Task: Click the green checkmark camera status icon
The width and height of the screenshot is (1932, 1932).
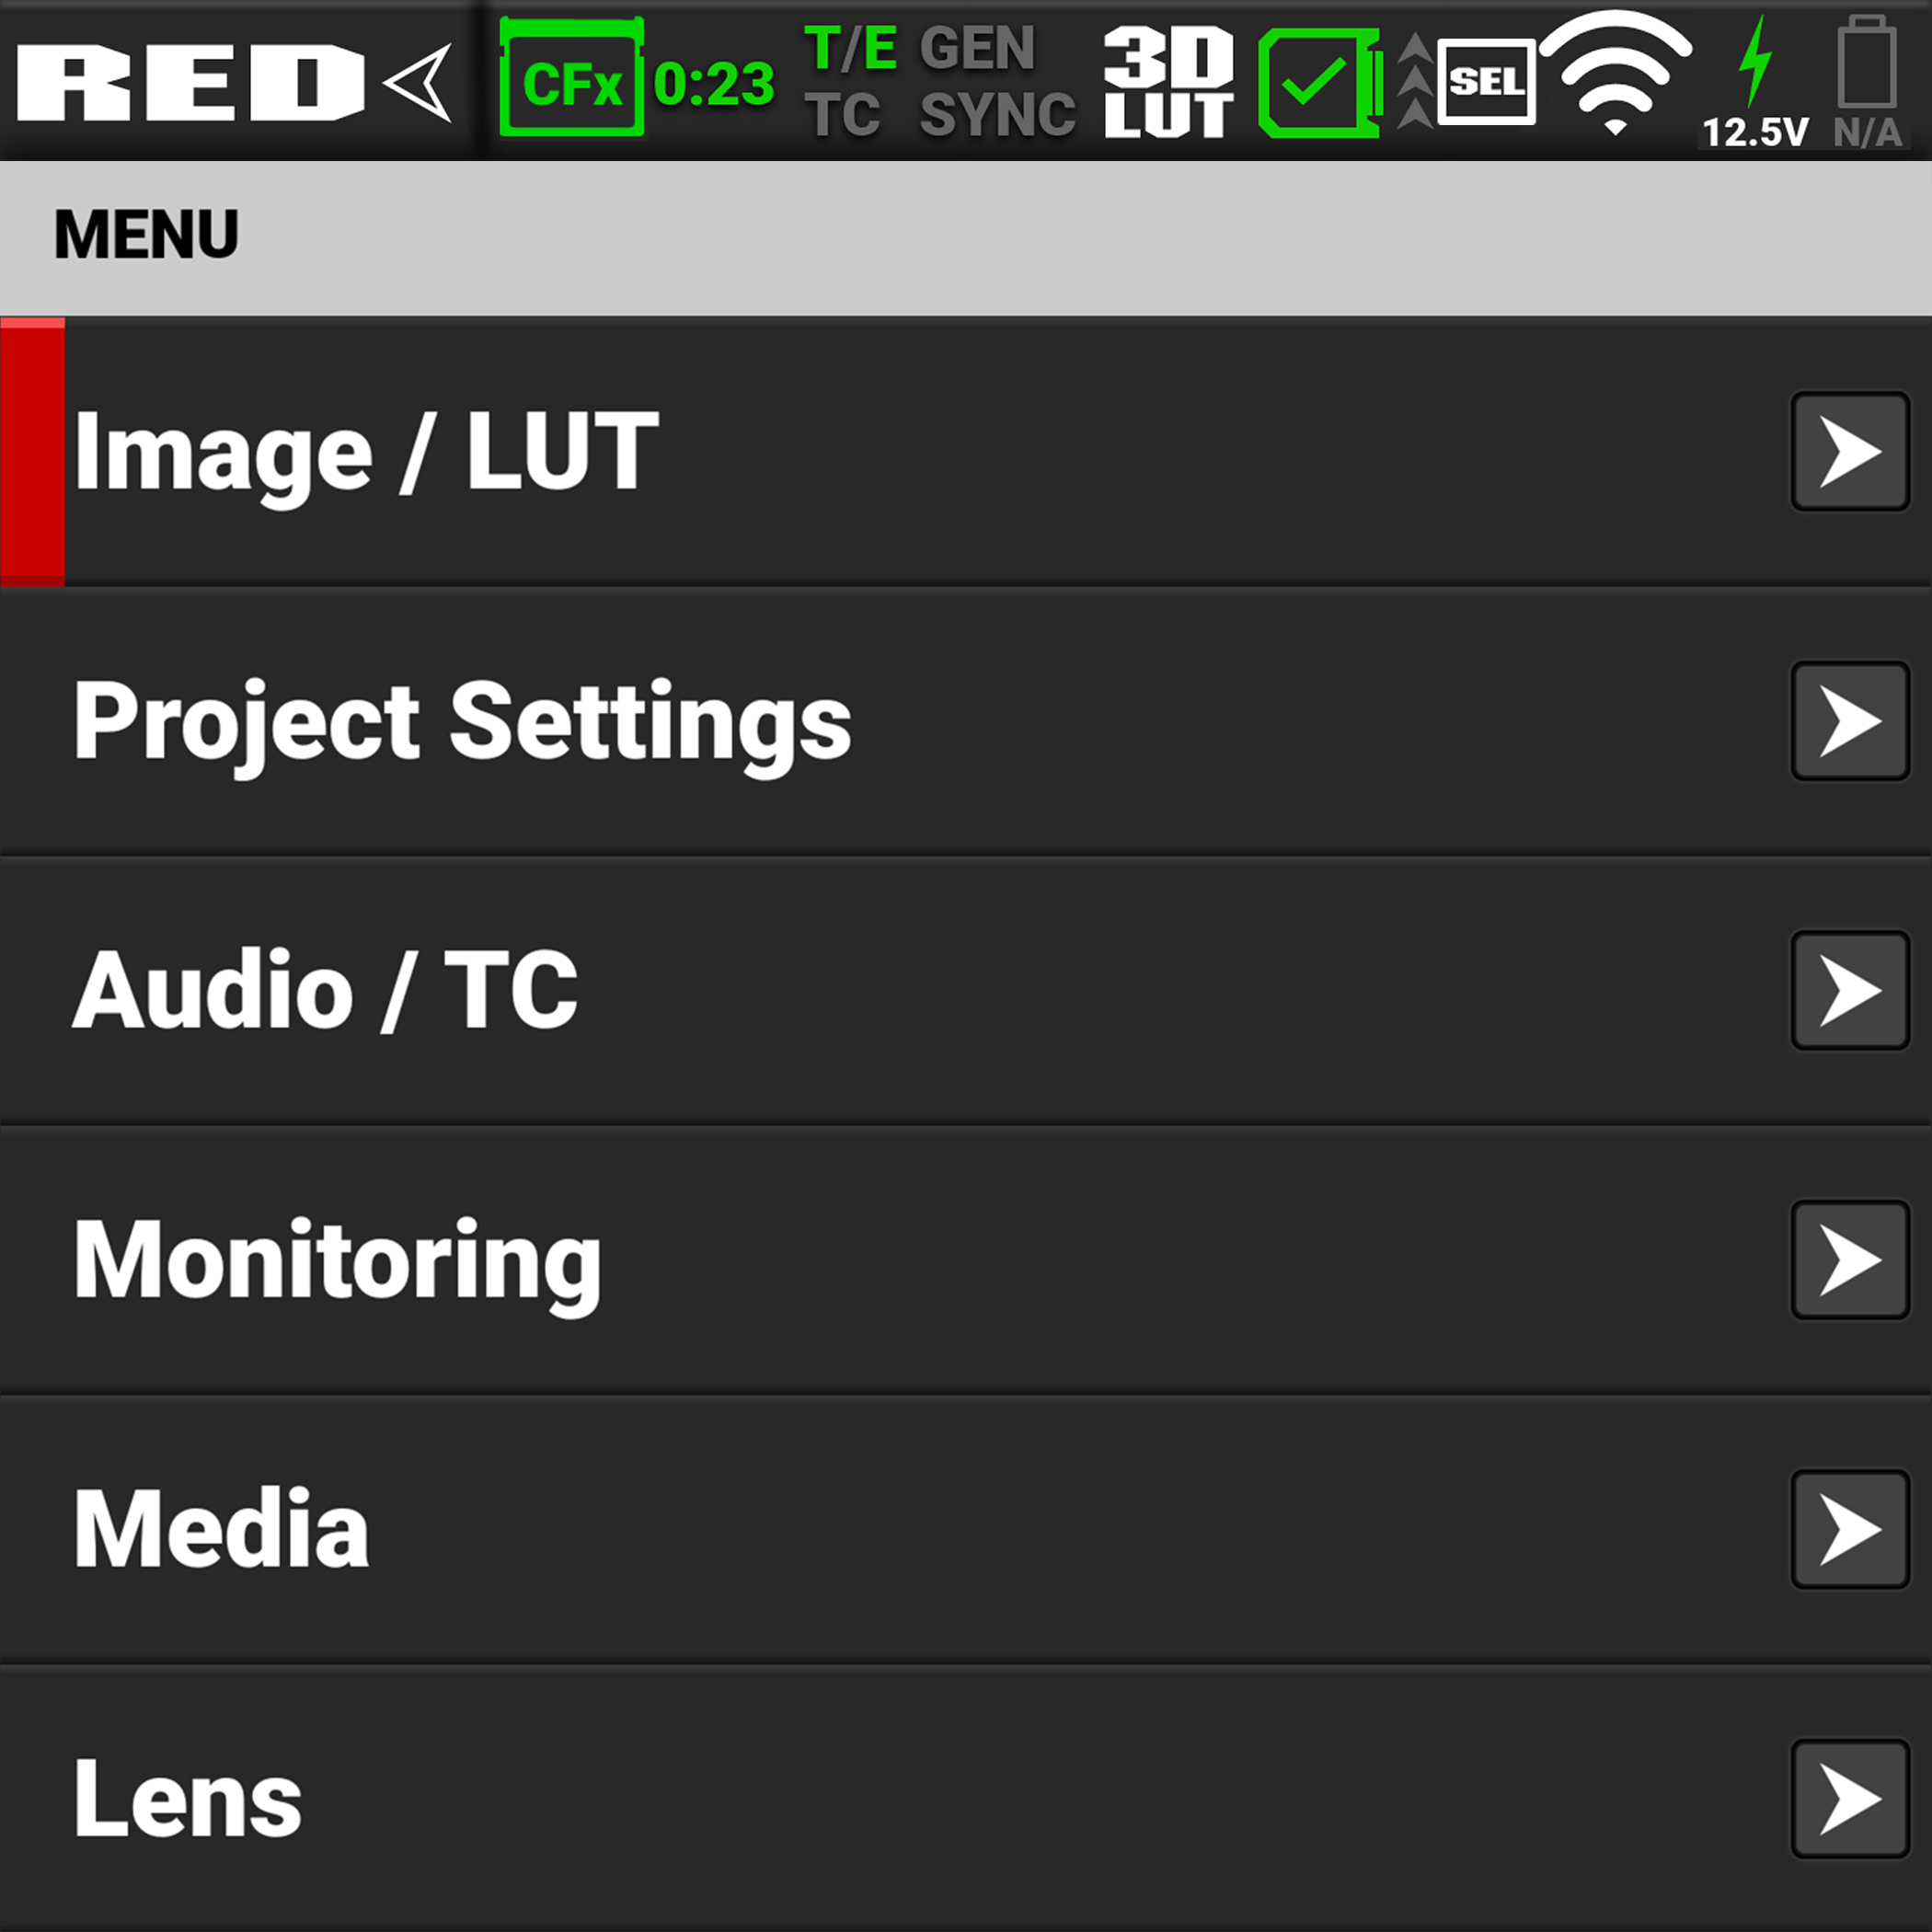Action: tap(1318, 82)
